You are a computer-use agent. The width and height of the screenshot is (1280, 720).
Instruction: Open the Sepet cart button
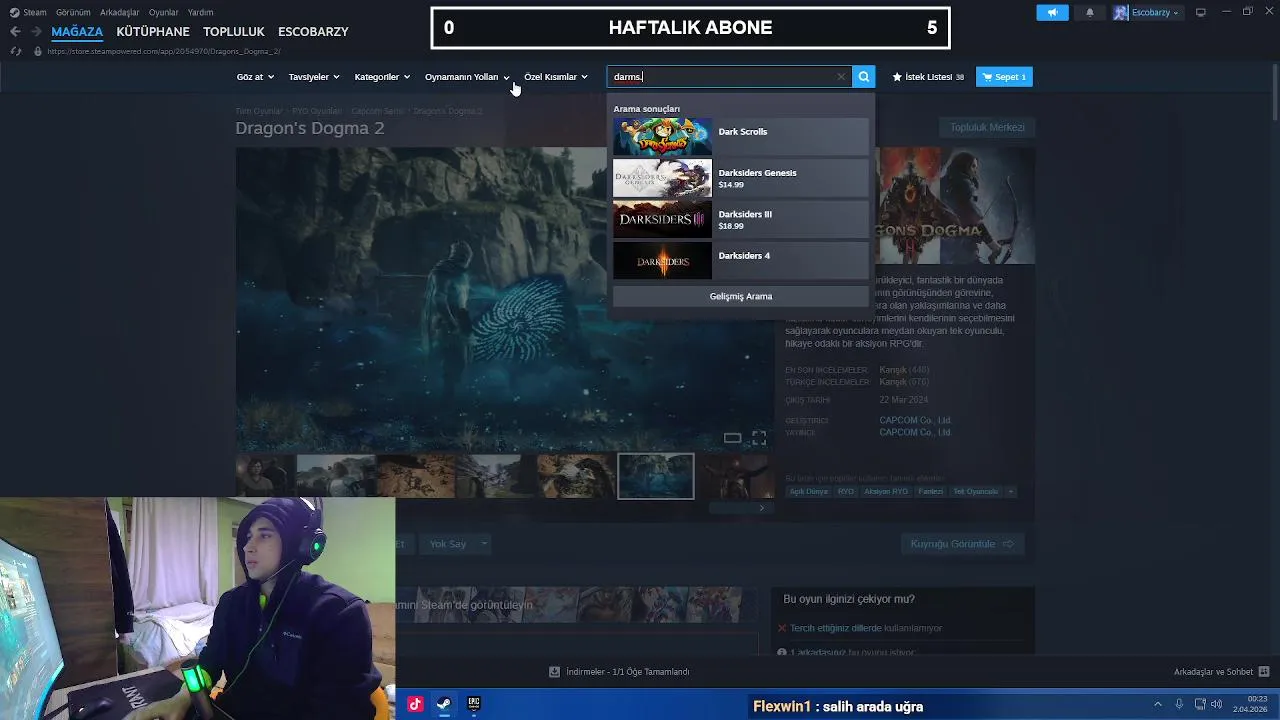pyautogui.click(x=1004, y=77)
